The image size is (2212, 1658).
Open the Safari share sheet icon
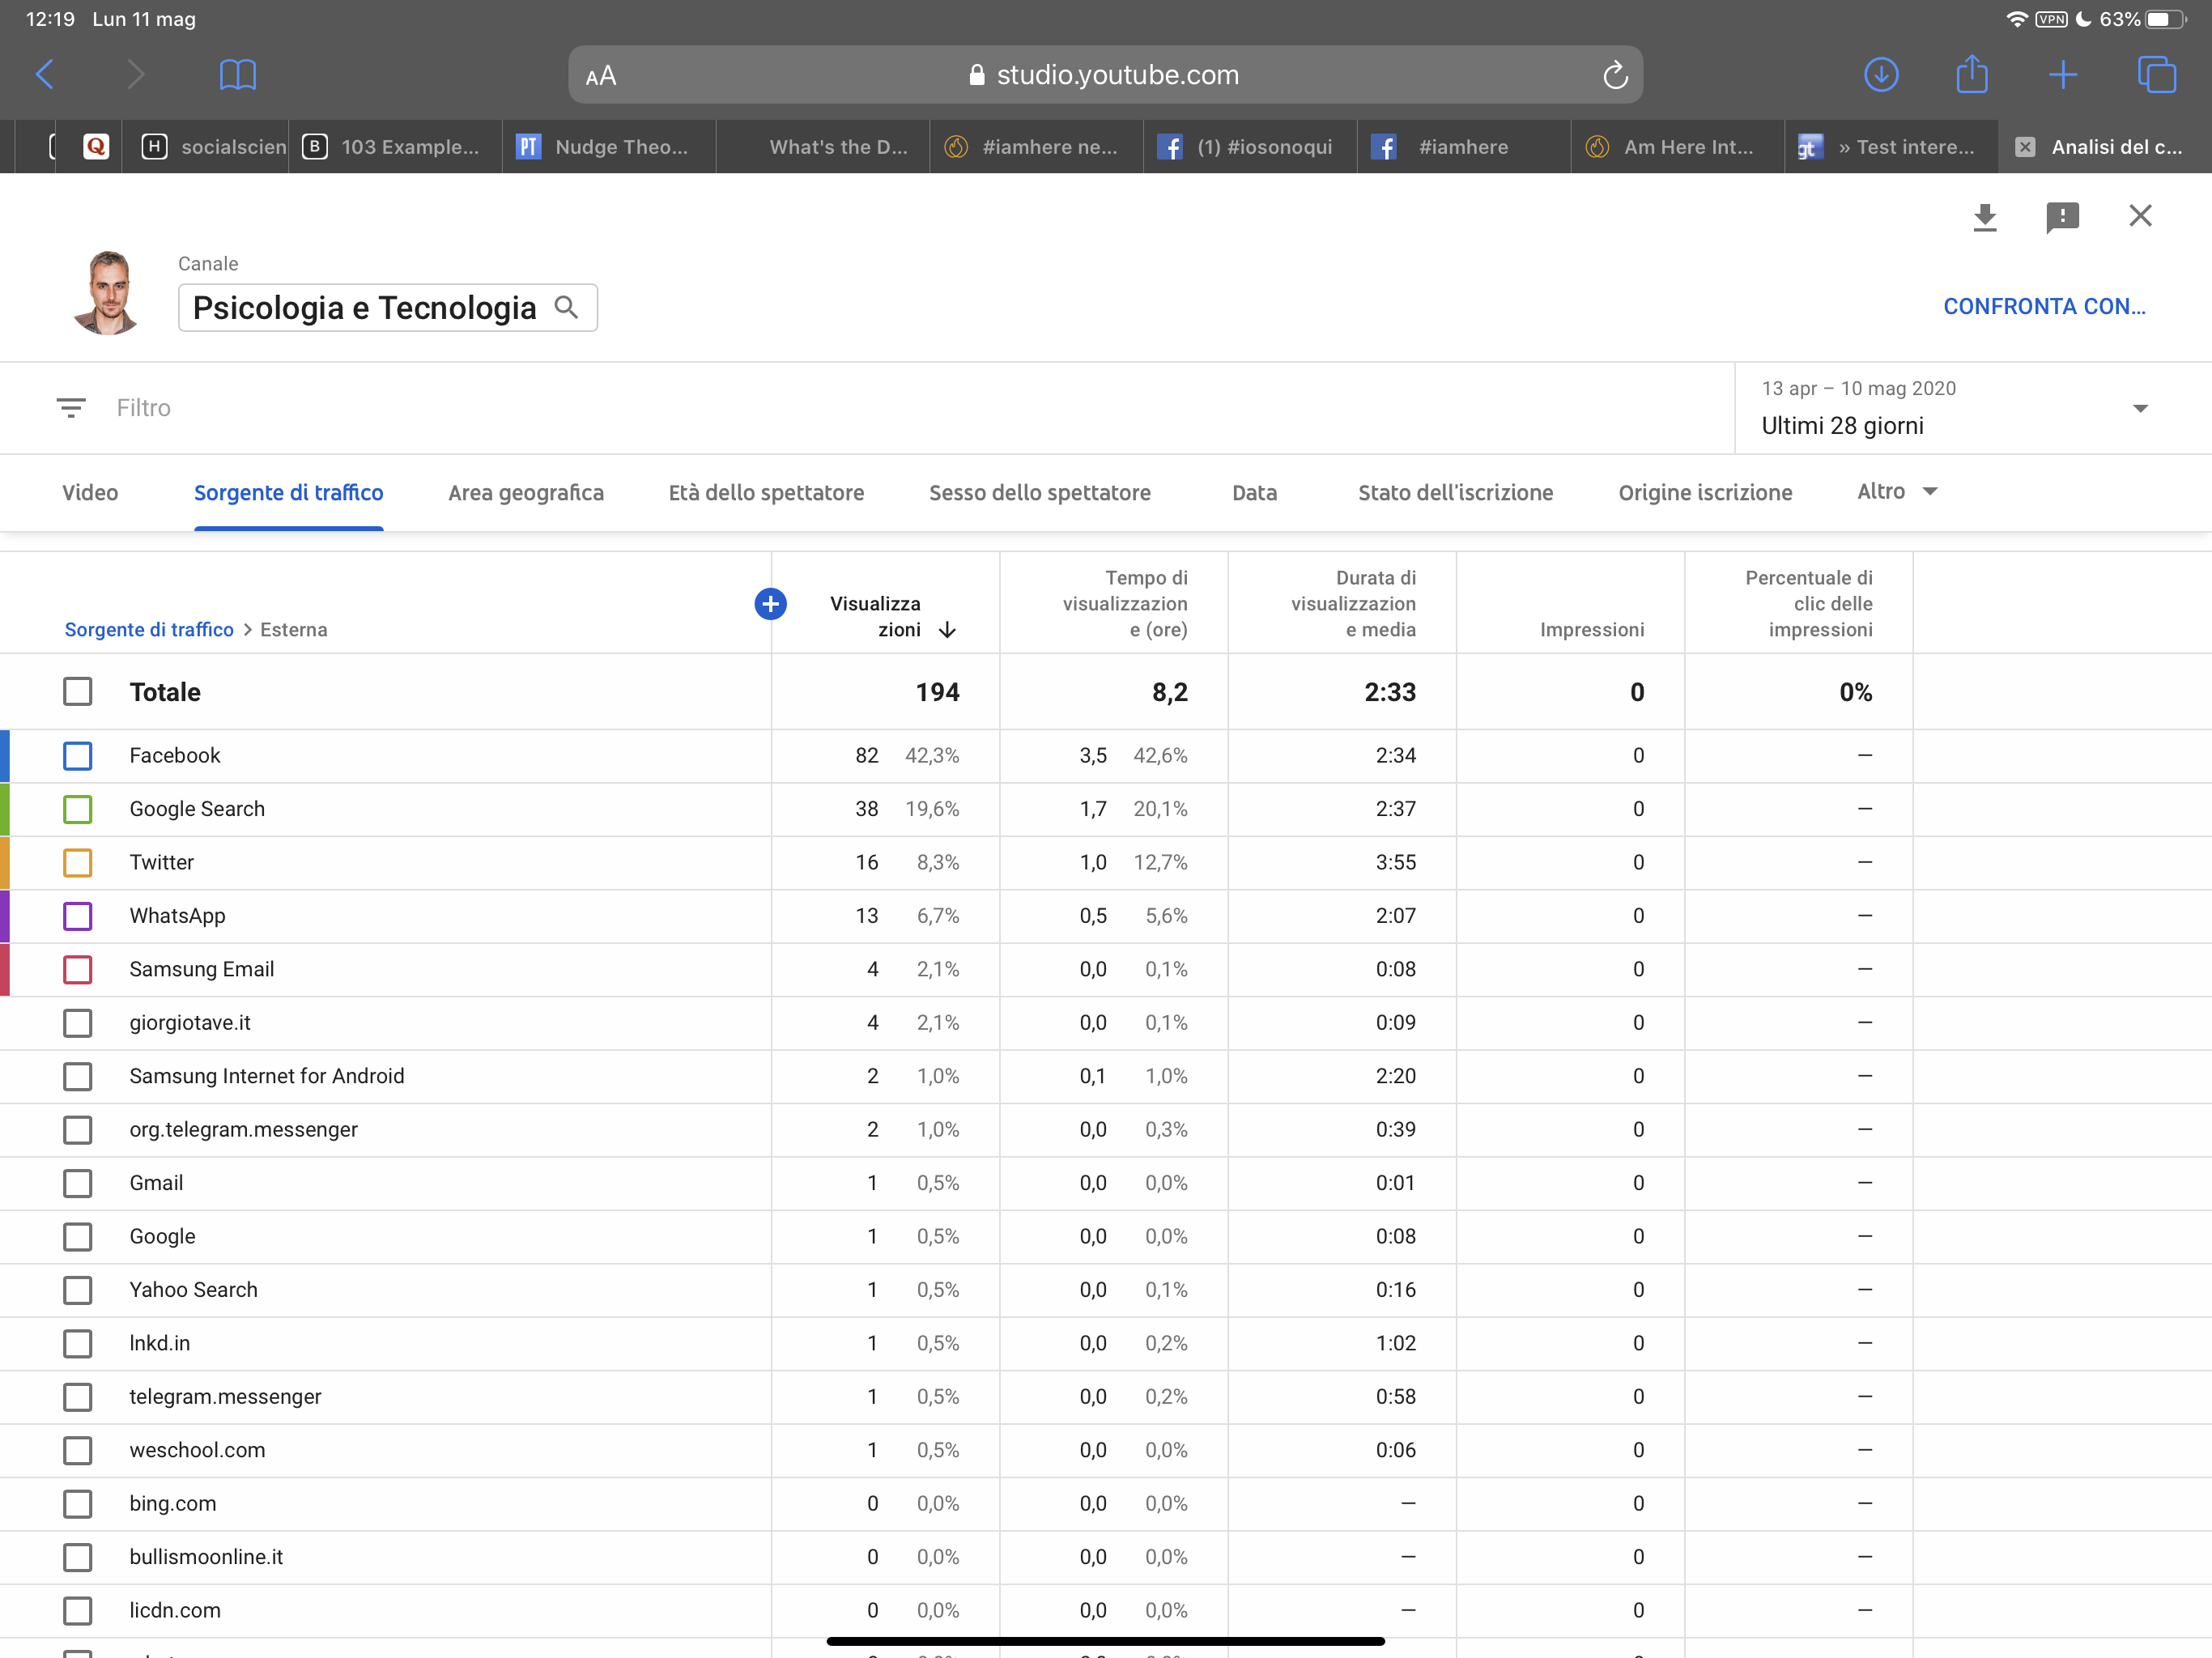(1971, 74)
